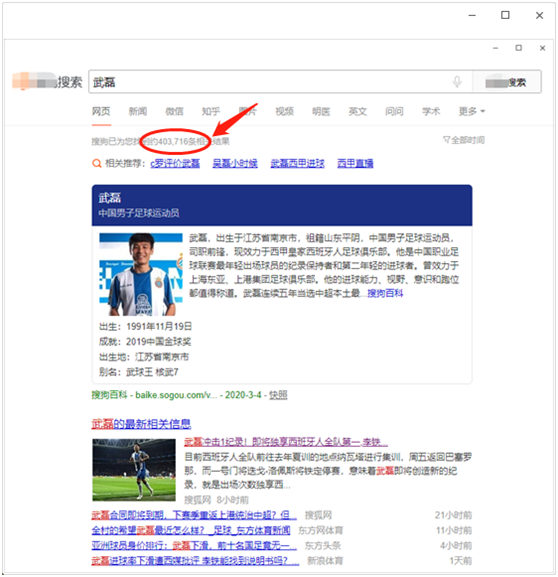
Task: Switch to the 微信 tab
Action: pos(174,111)
